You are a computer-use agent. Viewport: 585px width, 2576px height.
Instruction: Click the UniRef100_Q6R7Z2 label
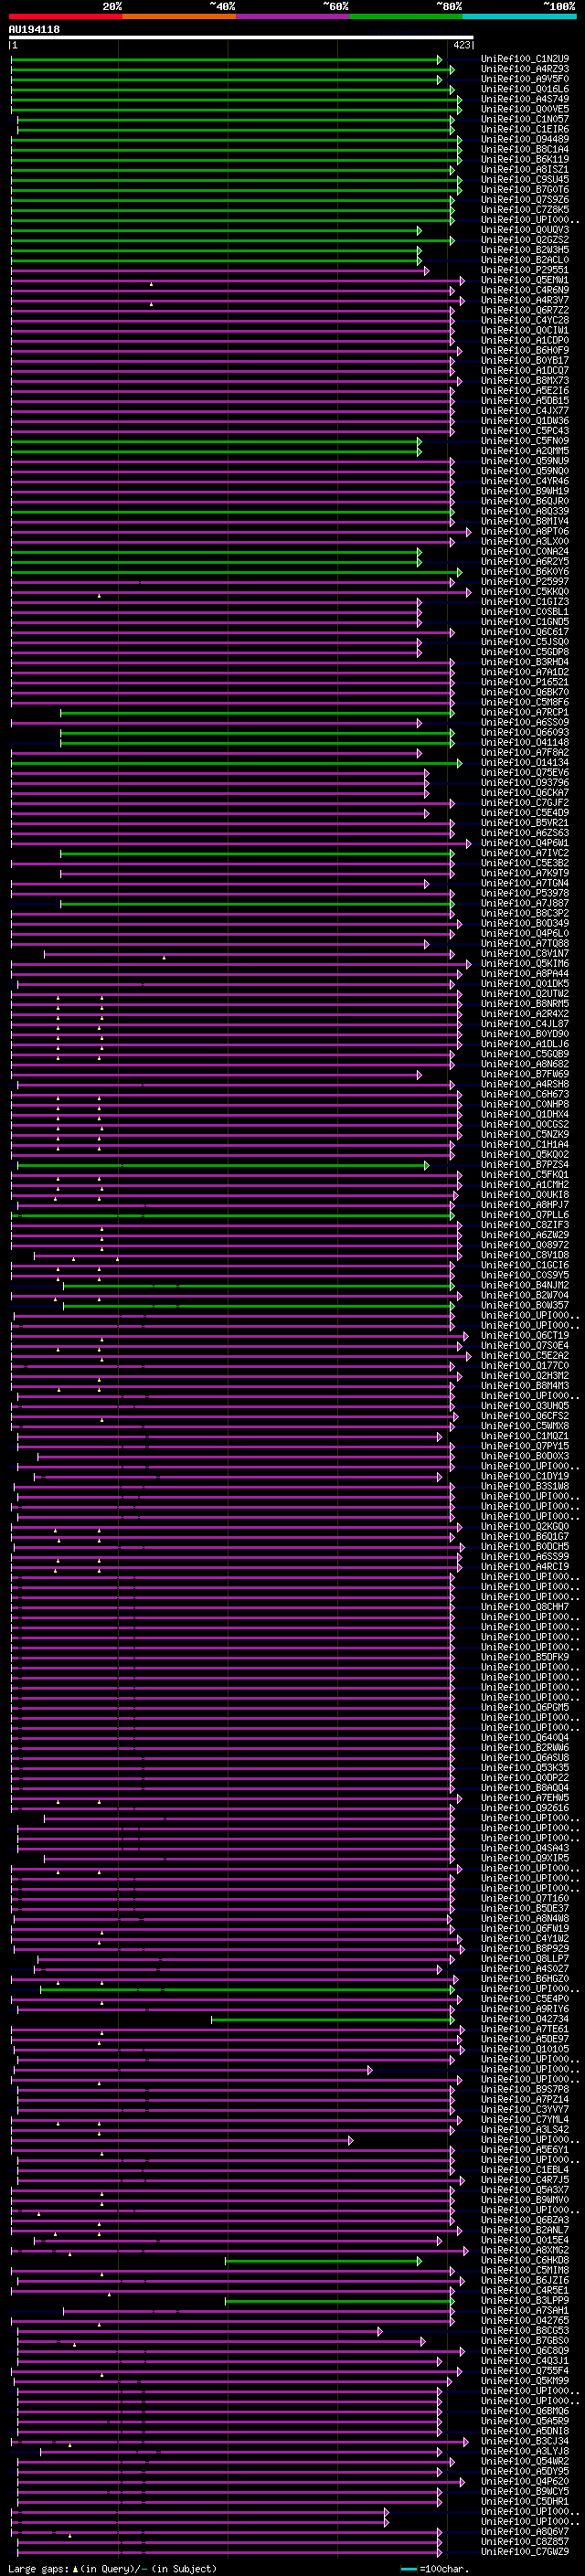[525, 311]
